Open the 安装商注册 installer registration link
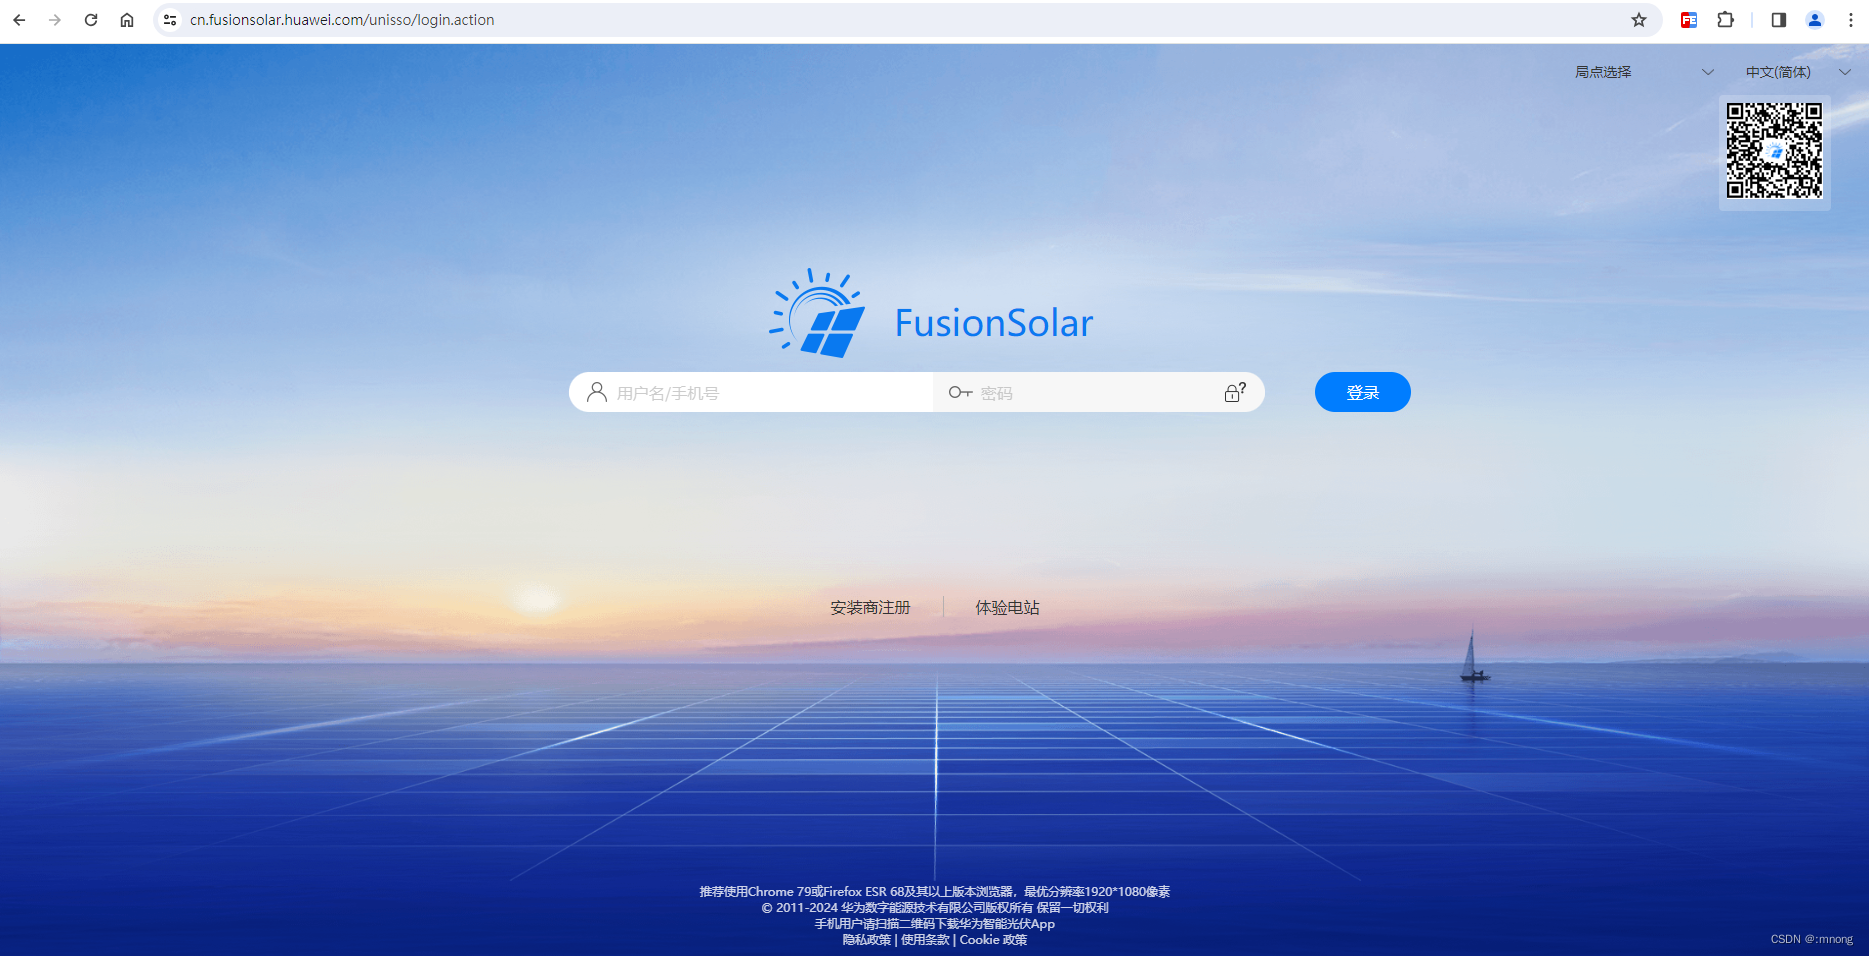Image resolution: width=1869 pixels, height=956 pixels. (x=870, y=607)
